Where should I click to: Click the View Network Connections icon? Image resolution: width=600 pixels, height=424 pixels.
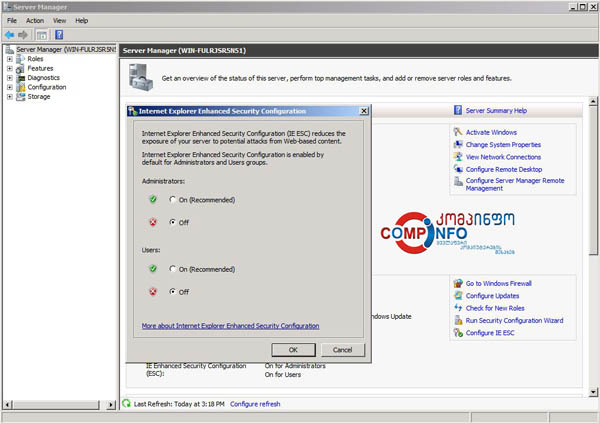coord(458,157)
